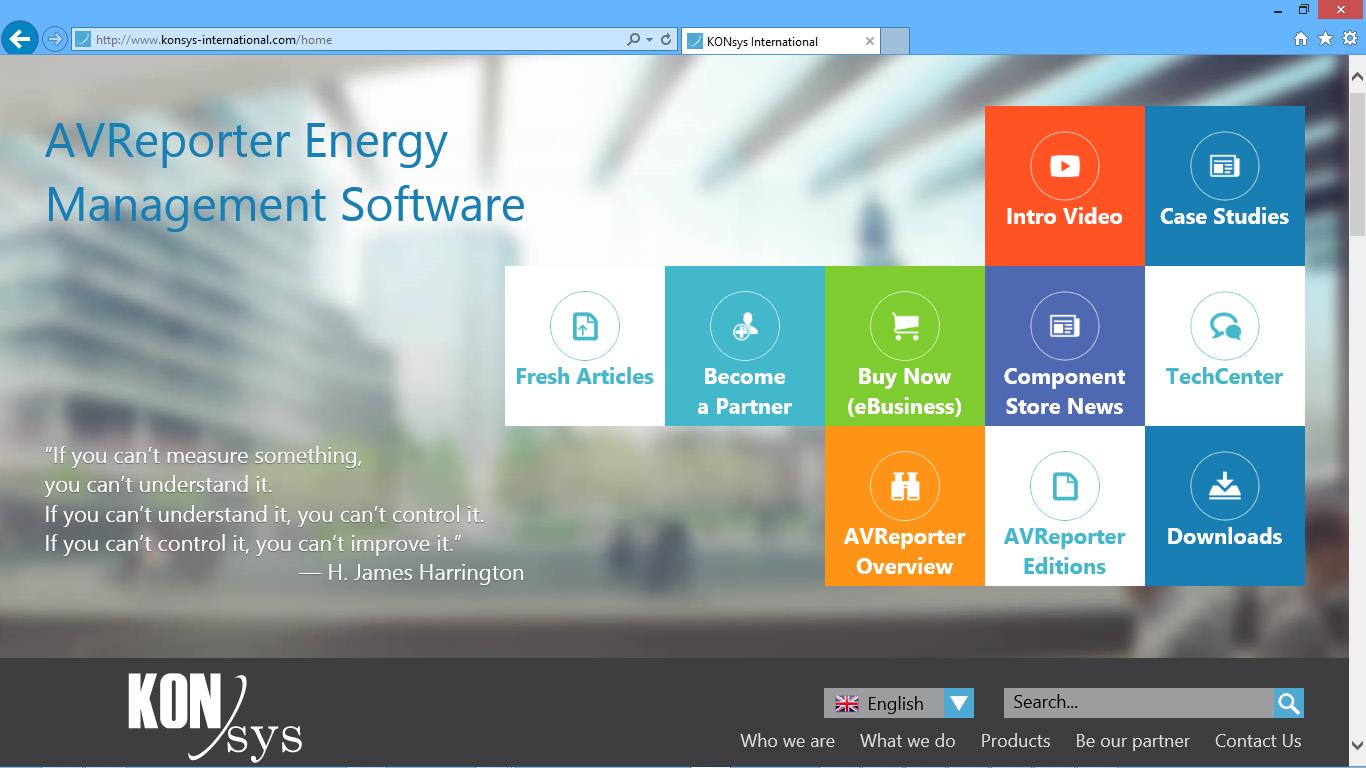Open browser Home icon

point(1301,39)
